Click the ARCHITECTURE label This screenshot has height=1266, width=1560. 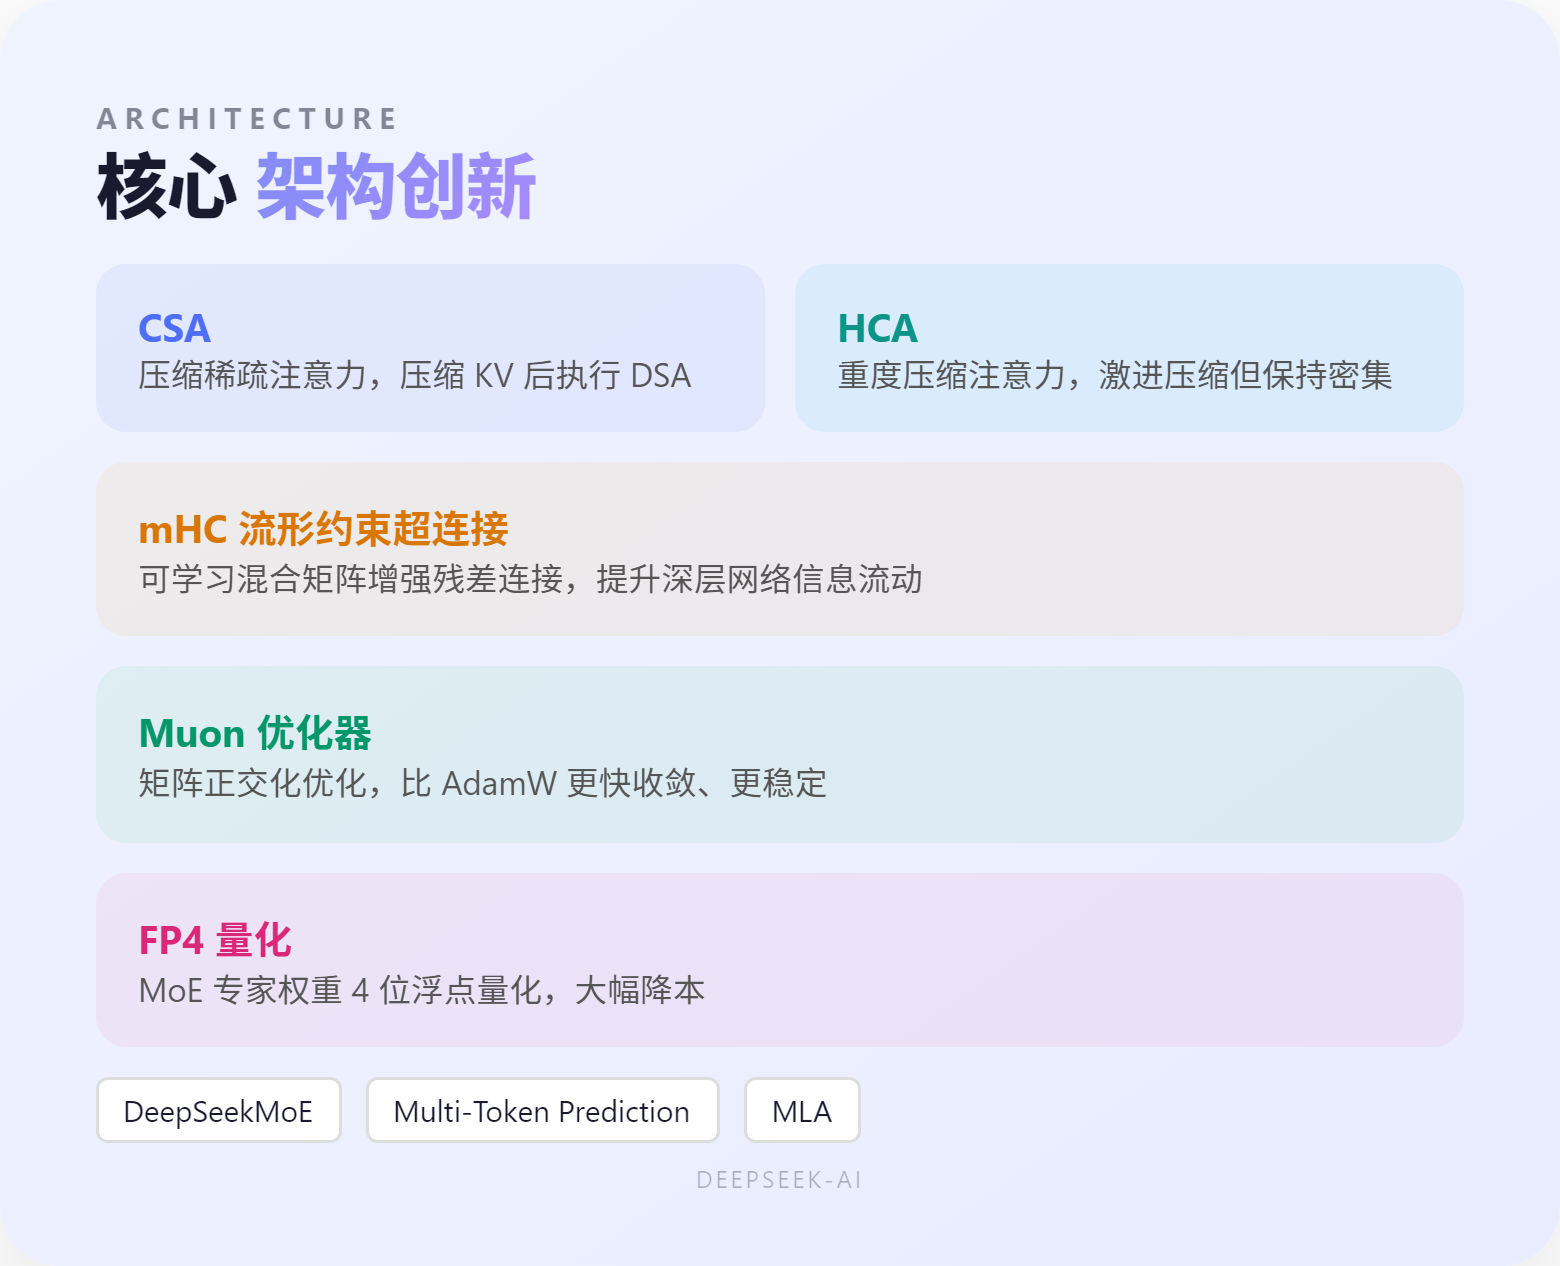247,119
